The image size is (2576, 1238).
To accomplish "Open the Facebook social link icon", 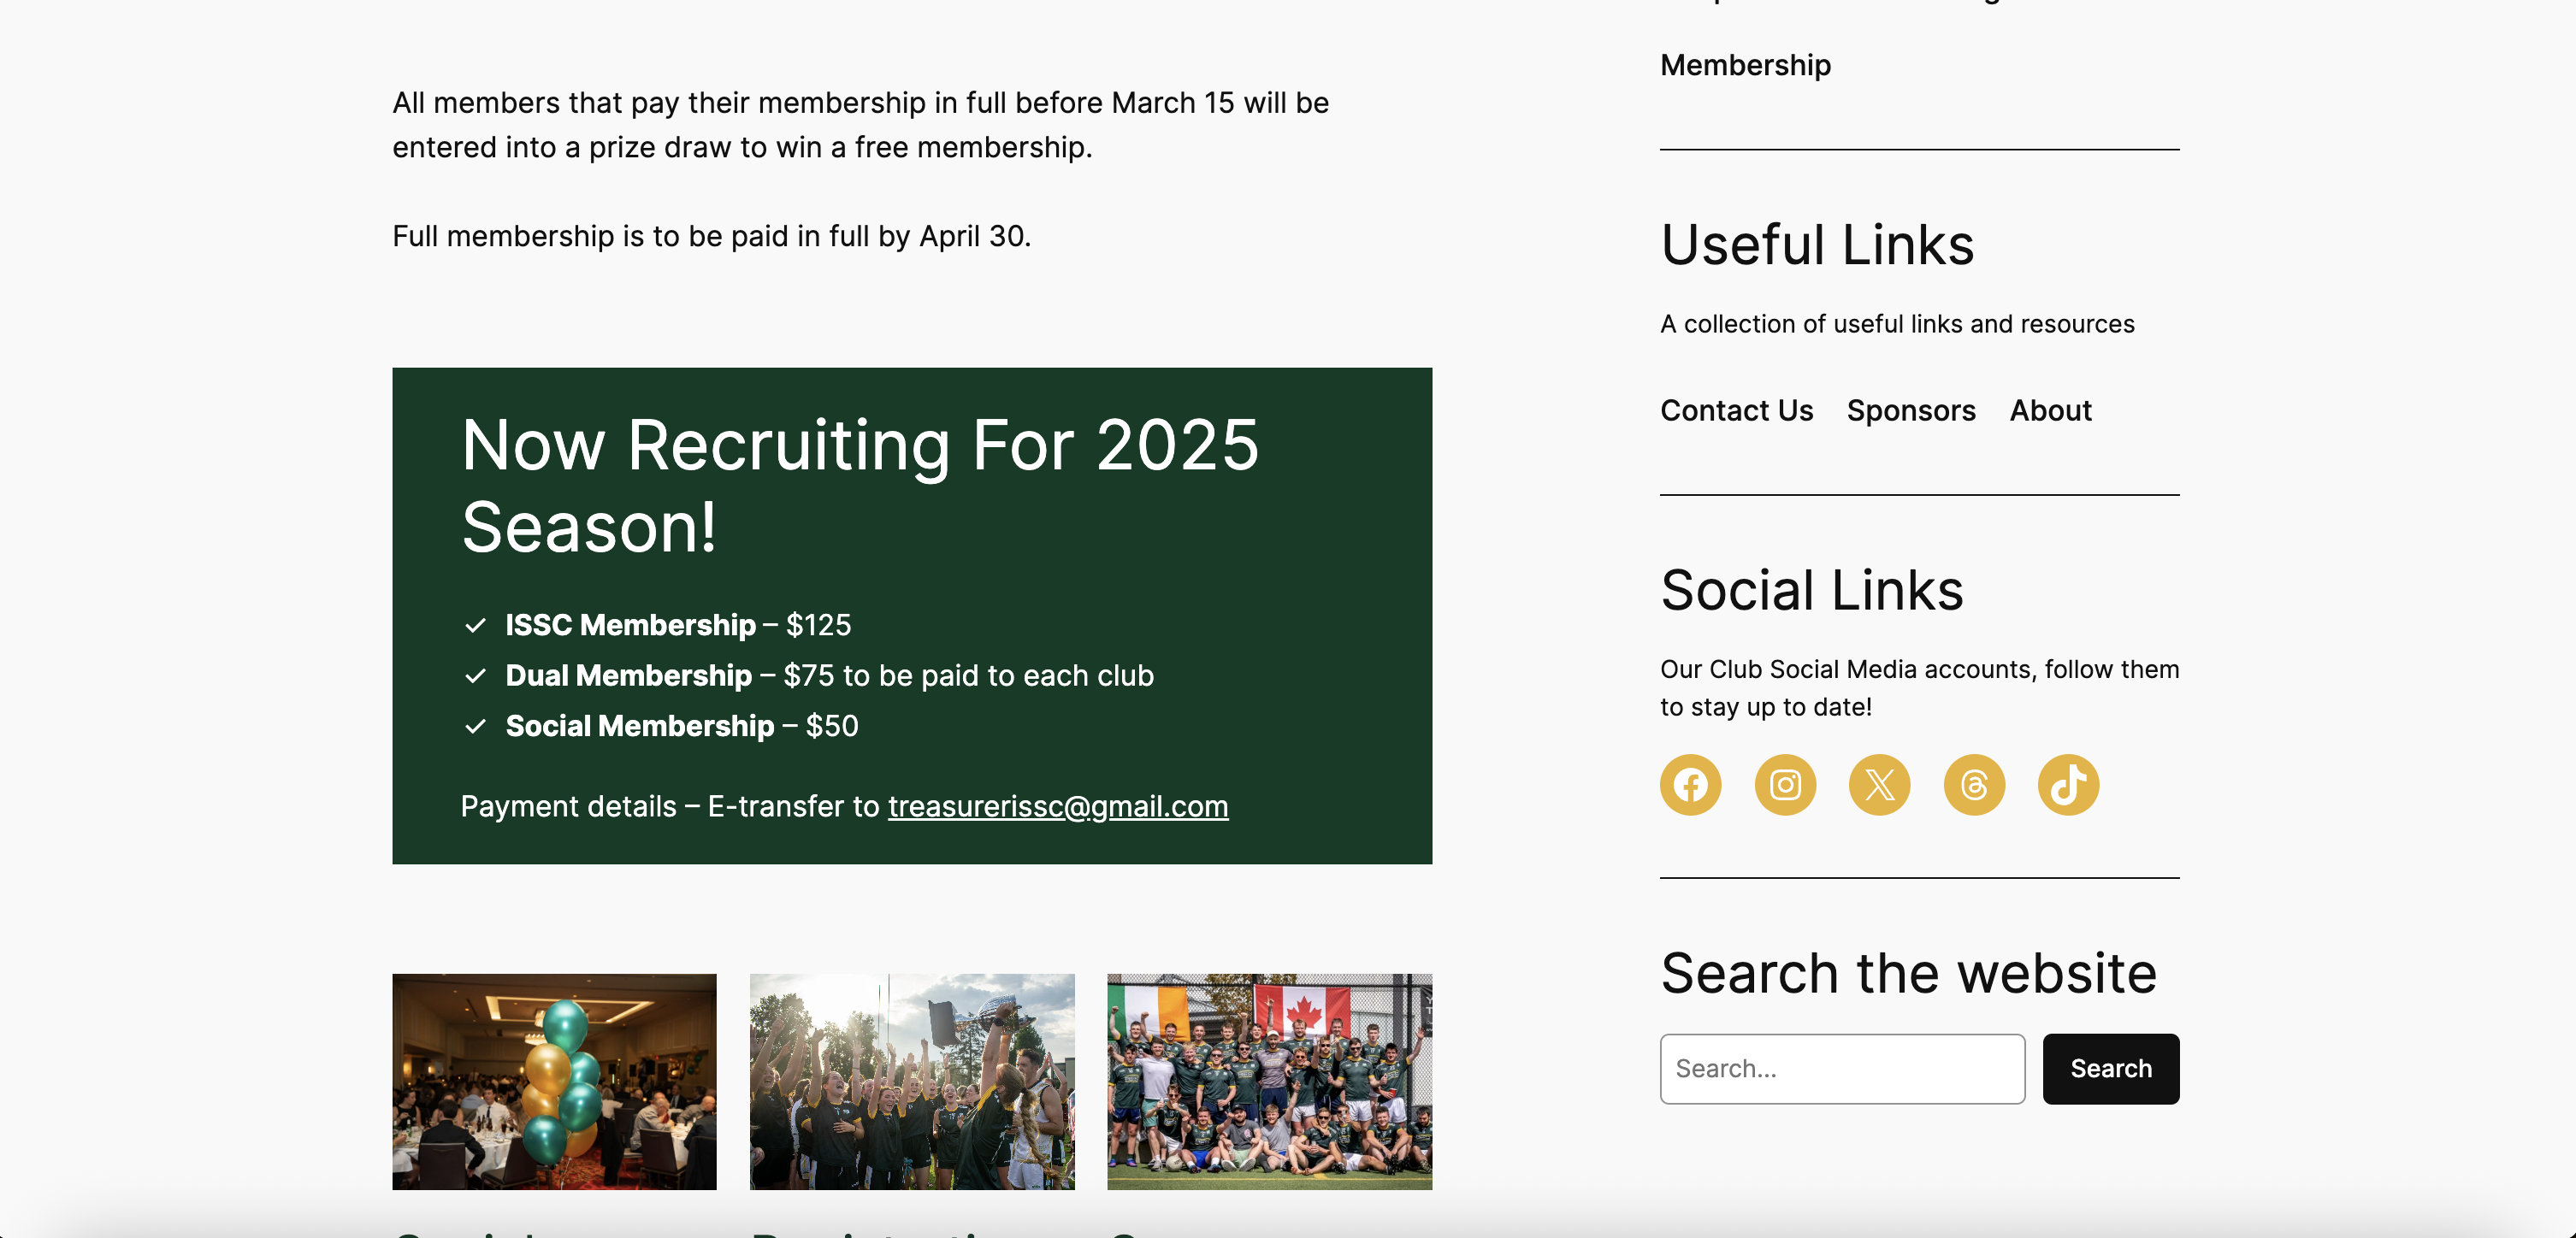I will (1690, 785).
